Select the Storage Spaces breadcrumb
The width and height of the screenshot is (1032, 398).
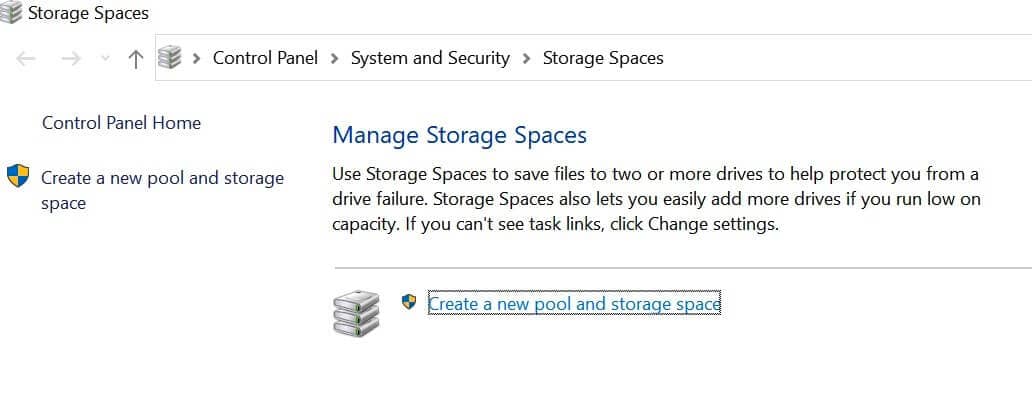(603, 58)
